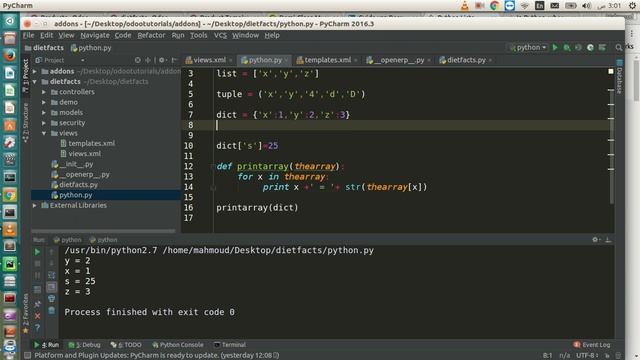Click the Print console output icon
Image resolution: width=640 pixels, height=360 pixels.
[x=51, y=299]
